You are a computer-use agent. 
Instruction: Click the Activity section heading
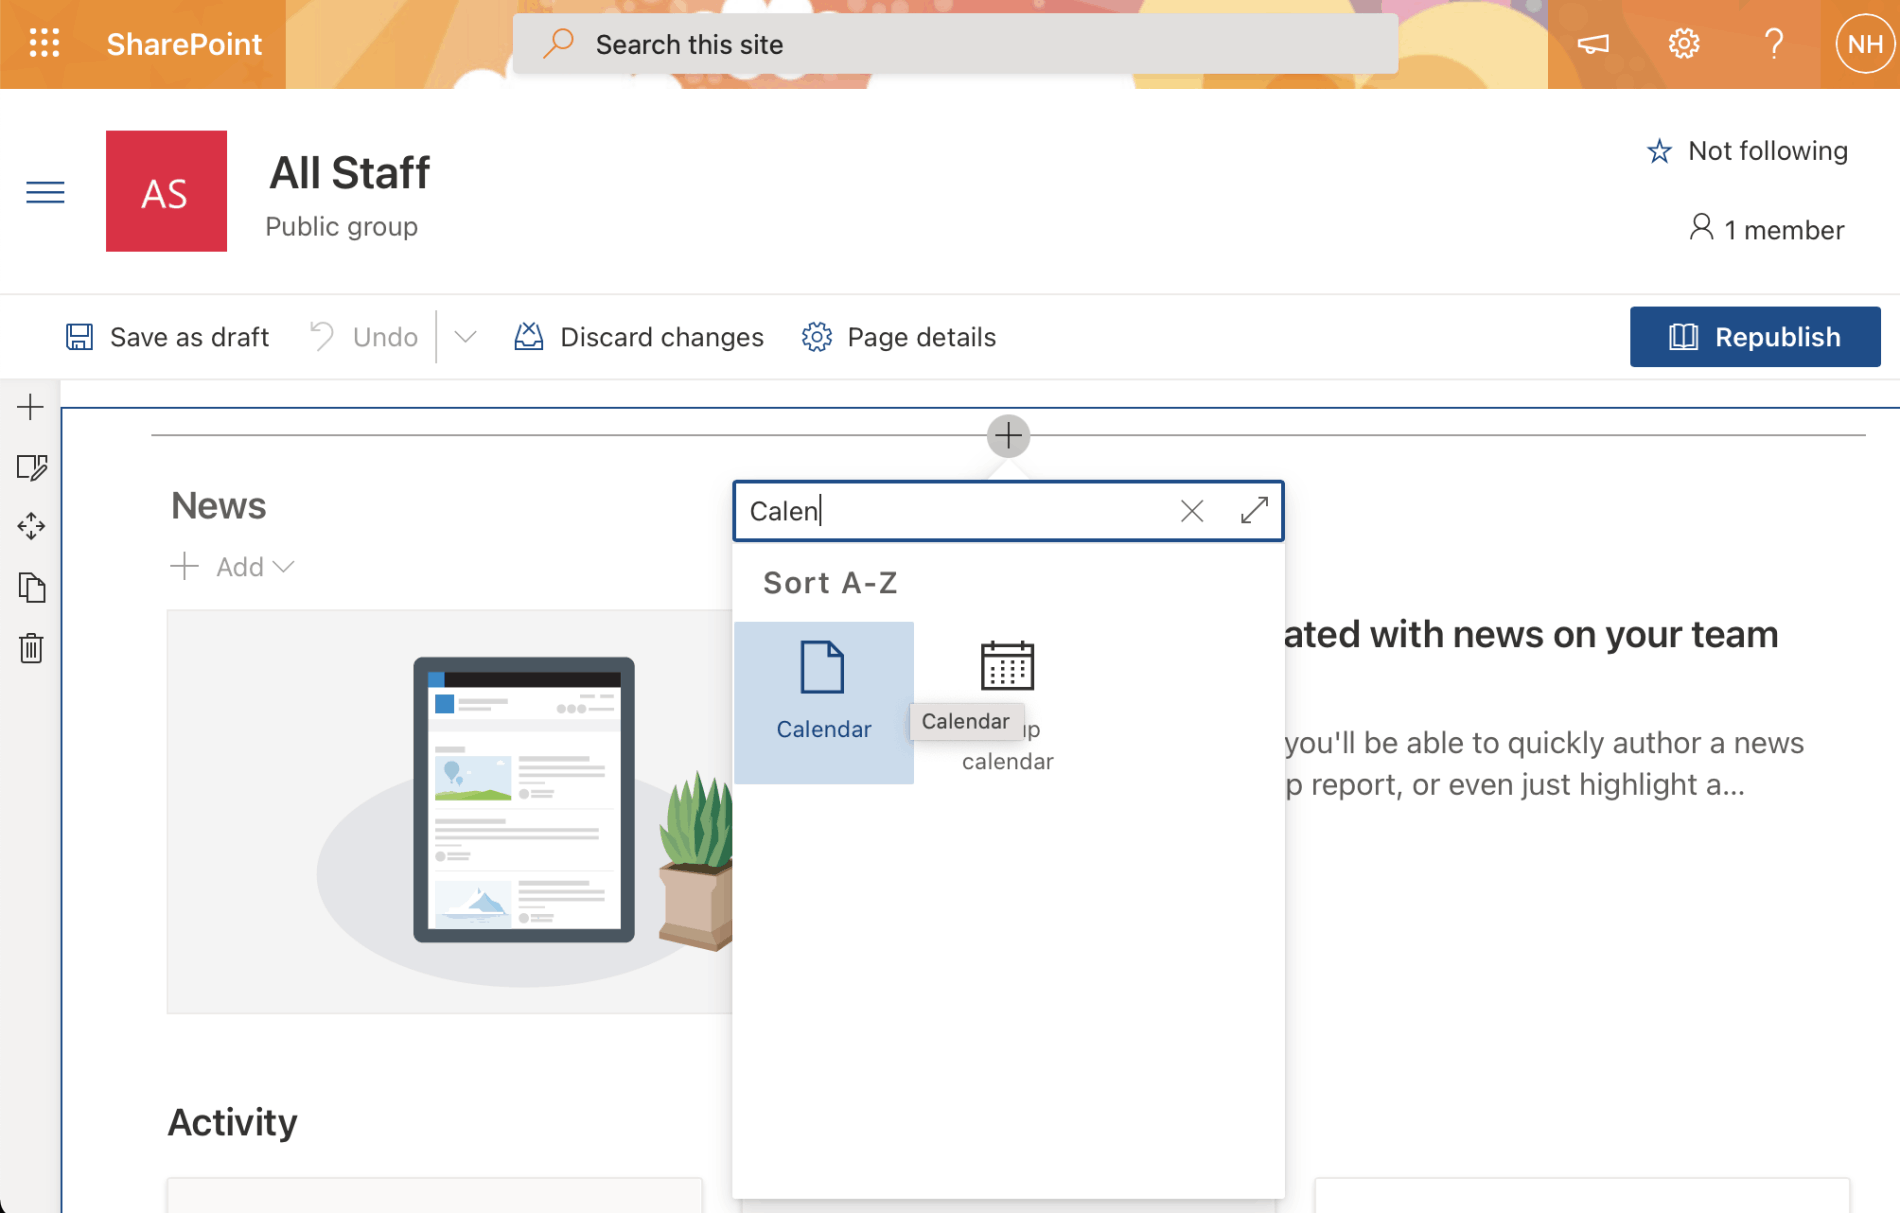(x=233, y=1122)
